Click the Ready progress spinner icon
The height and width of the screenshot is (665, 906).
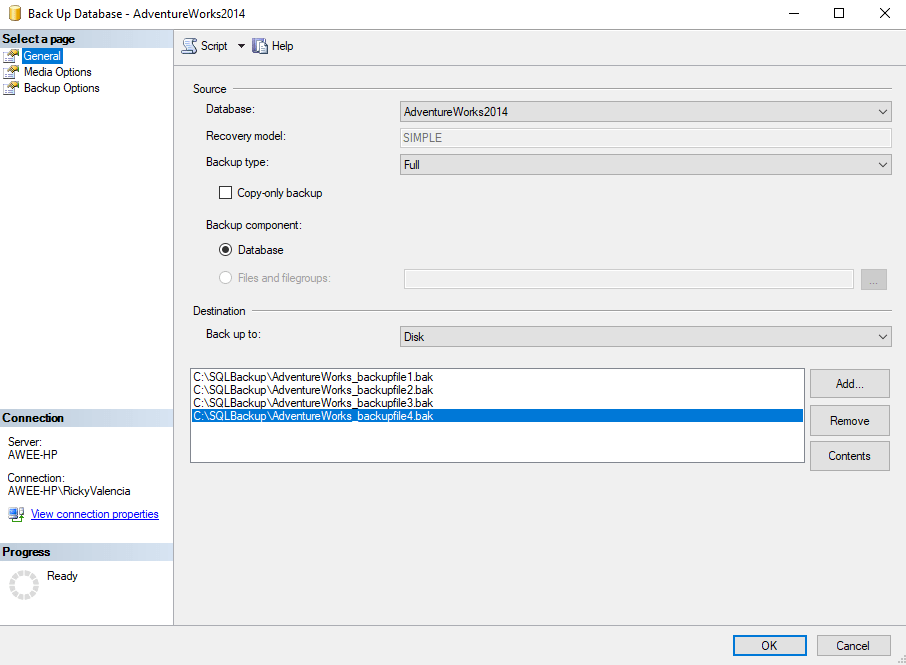(24, 585)
